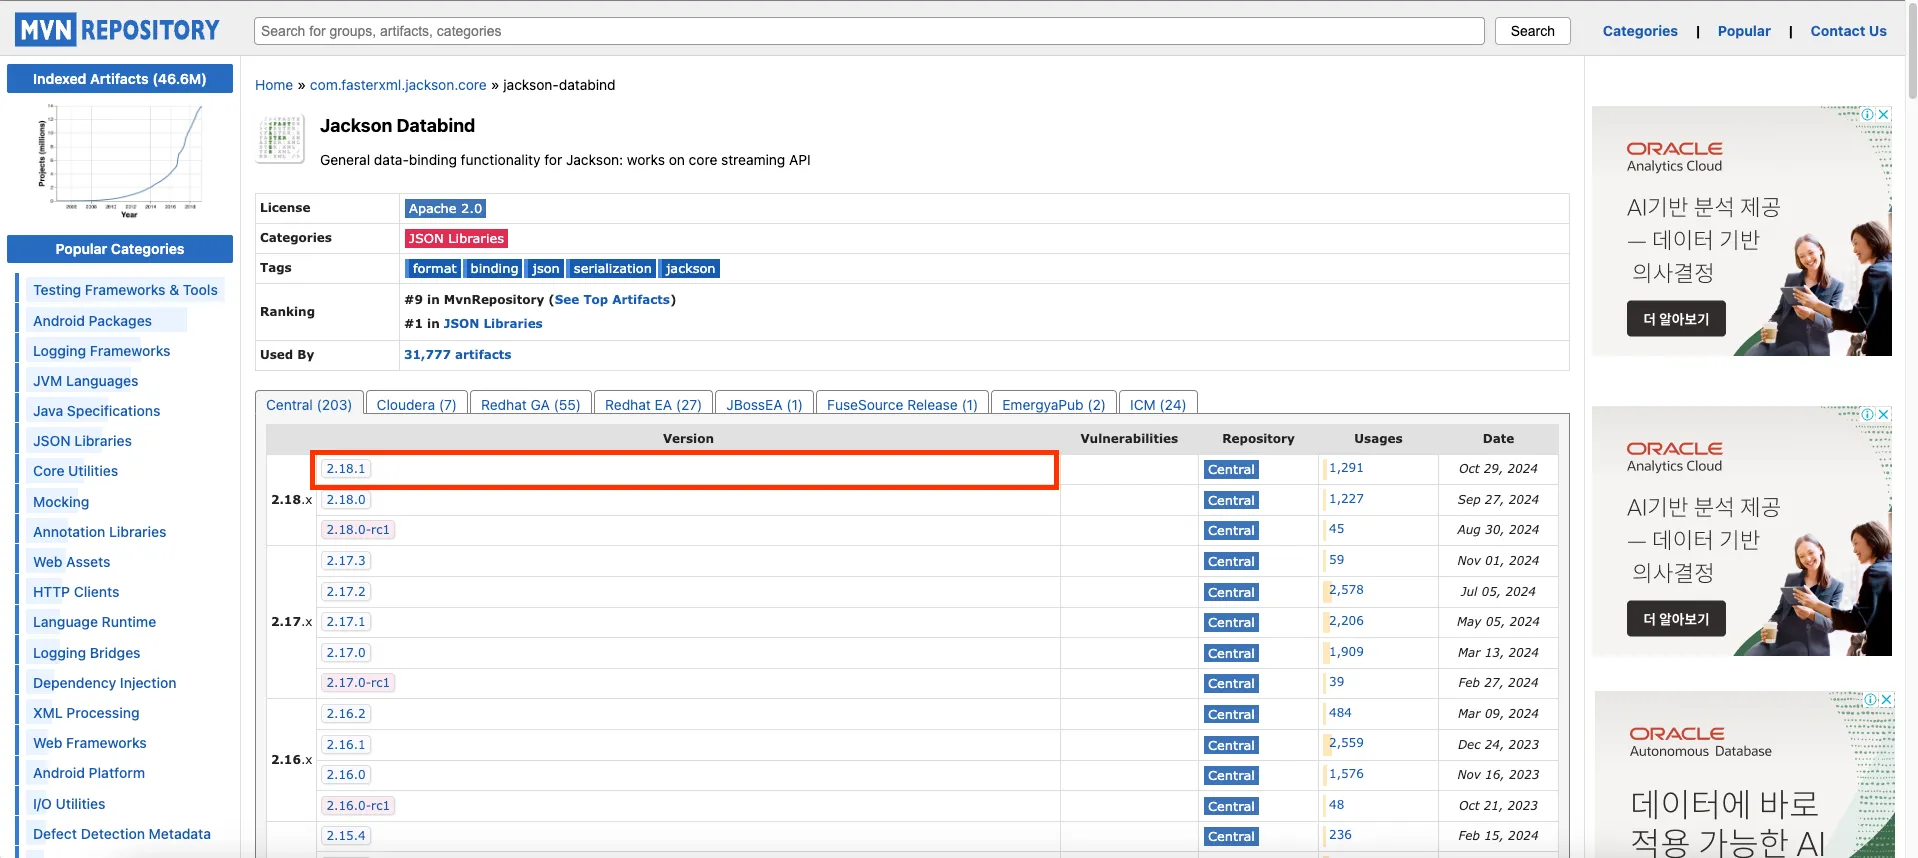Screen dimensions: 1918x858
Task: Open Defect Detection Metadata category
Action: click(122, 833)
